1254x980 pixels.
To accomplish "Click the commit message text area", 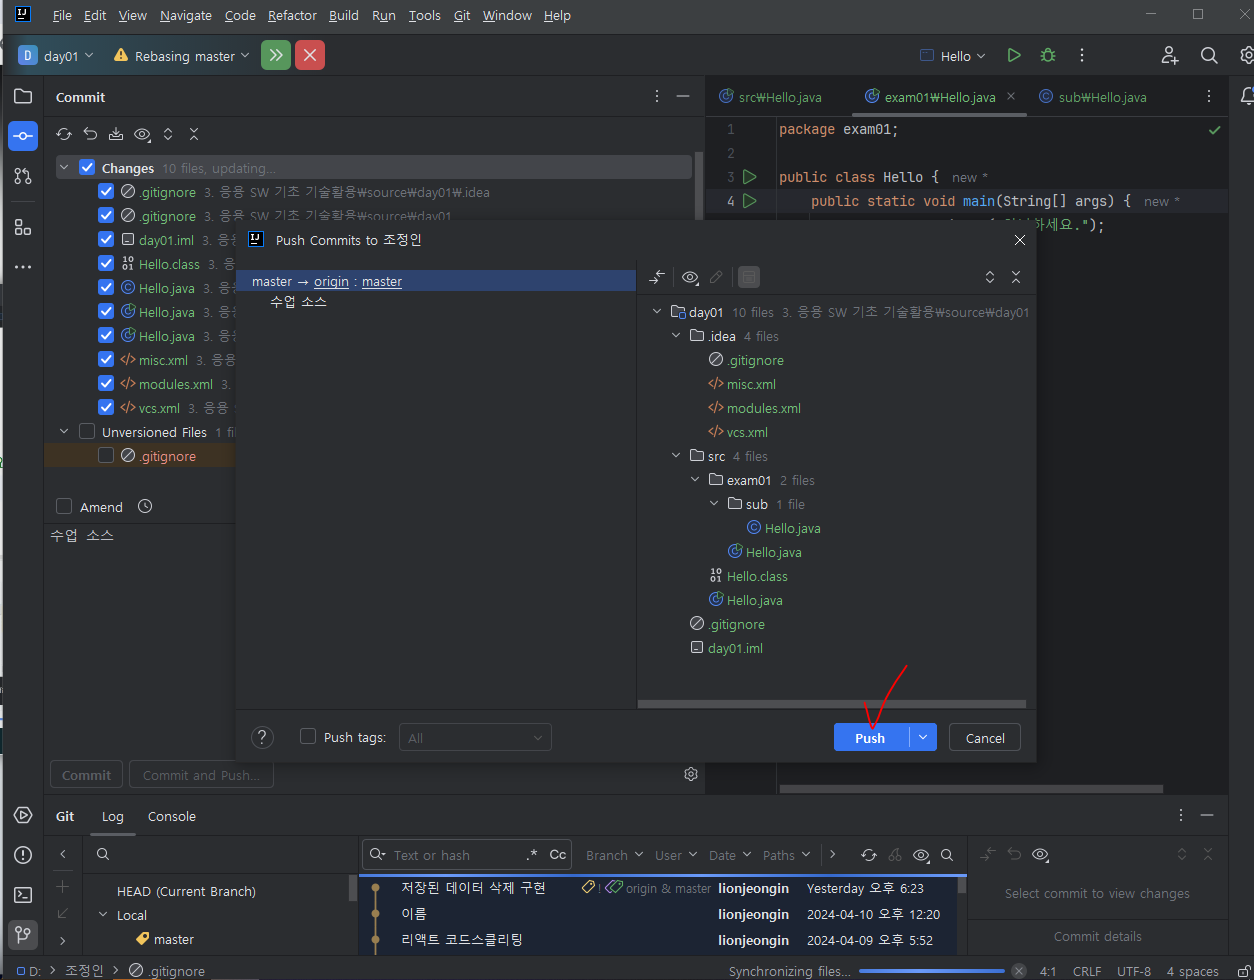I will (374, 640).
